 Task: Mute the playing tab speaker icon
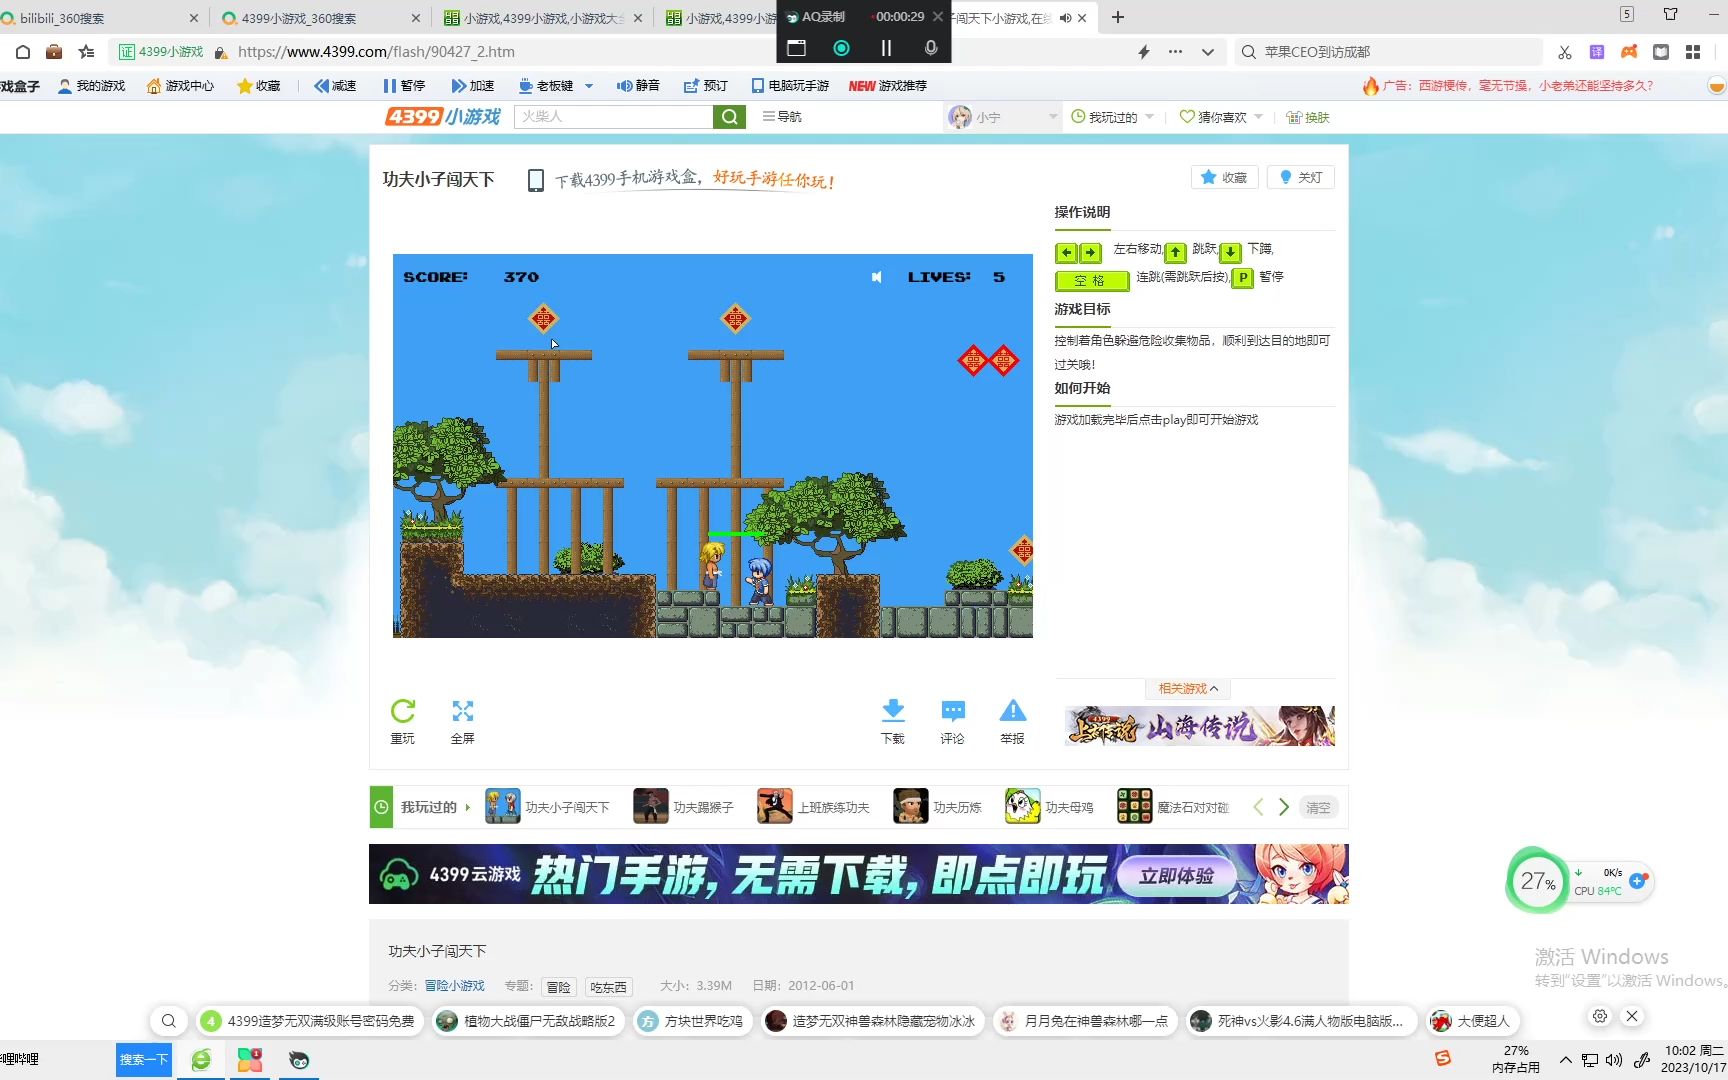[x=1065, y=18]
